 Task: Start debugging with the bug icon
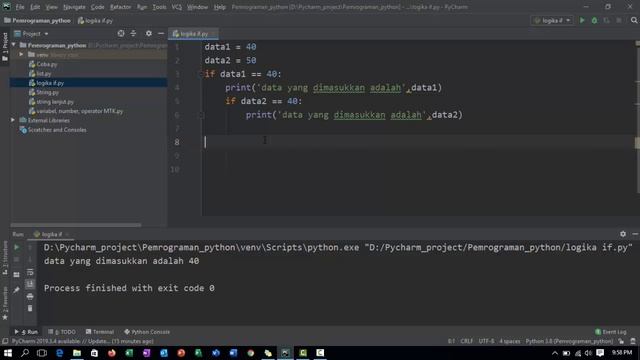[594, 20]
